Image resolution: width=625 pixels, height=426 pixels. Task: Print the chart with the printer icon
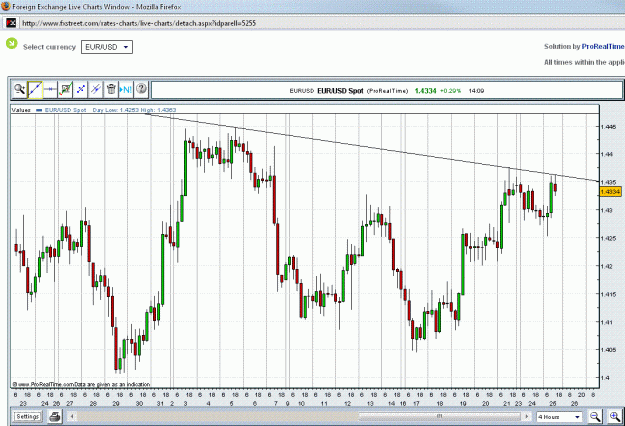pos(55,417)
